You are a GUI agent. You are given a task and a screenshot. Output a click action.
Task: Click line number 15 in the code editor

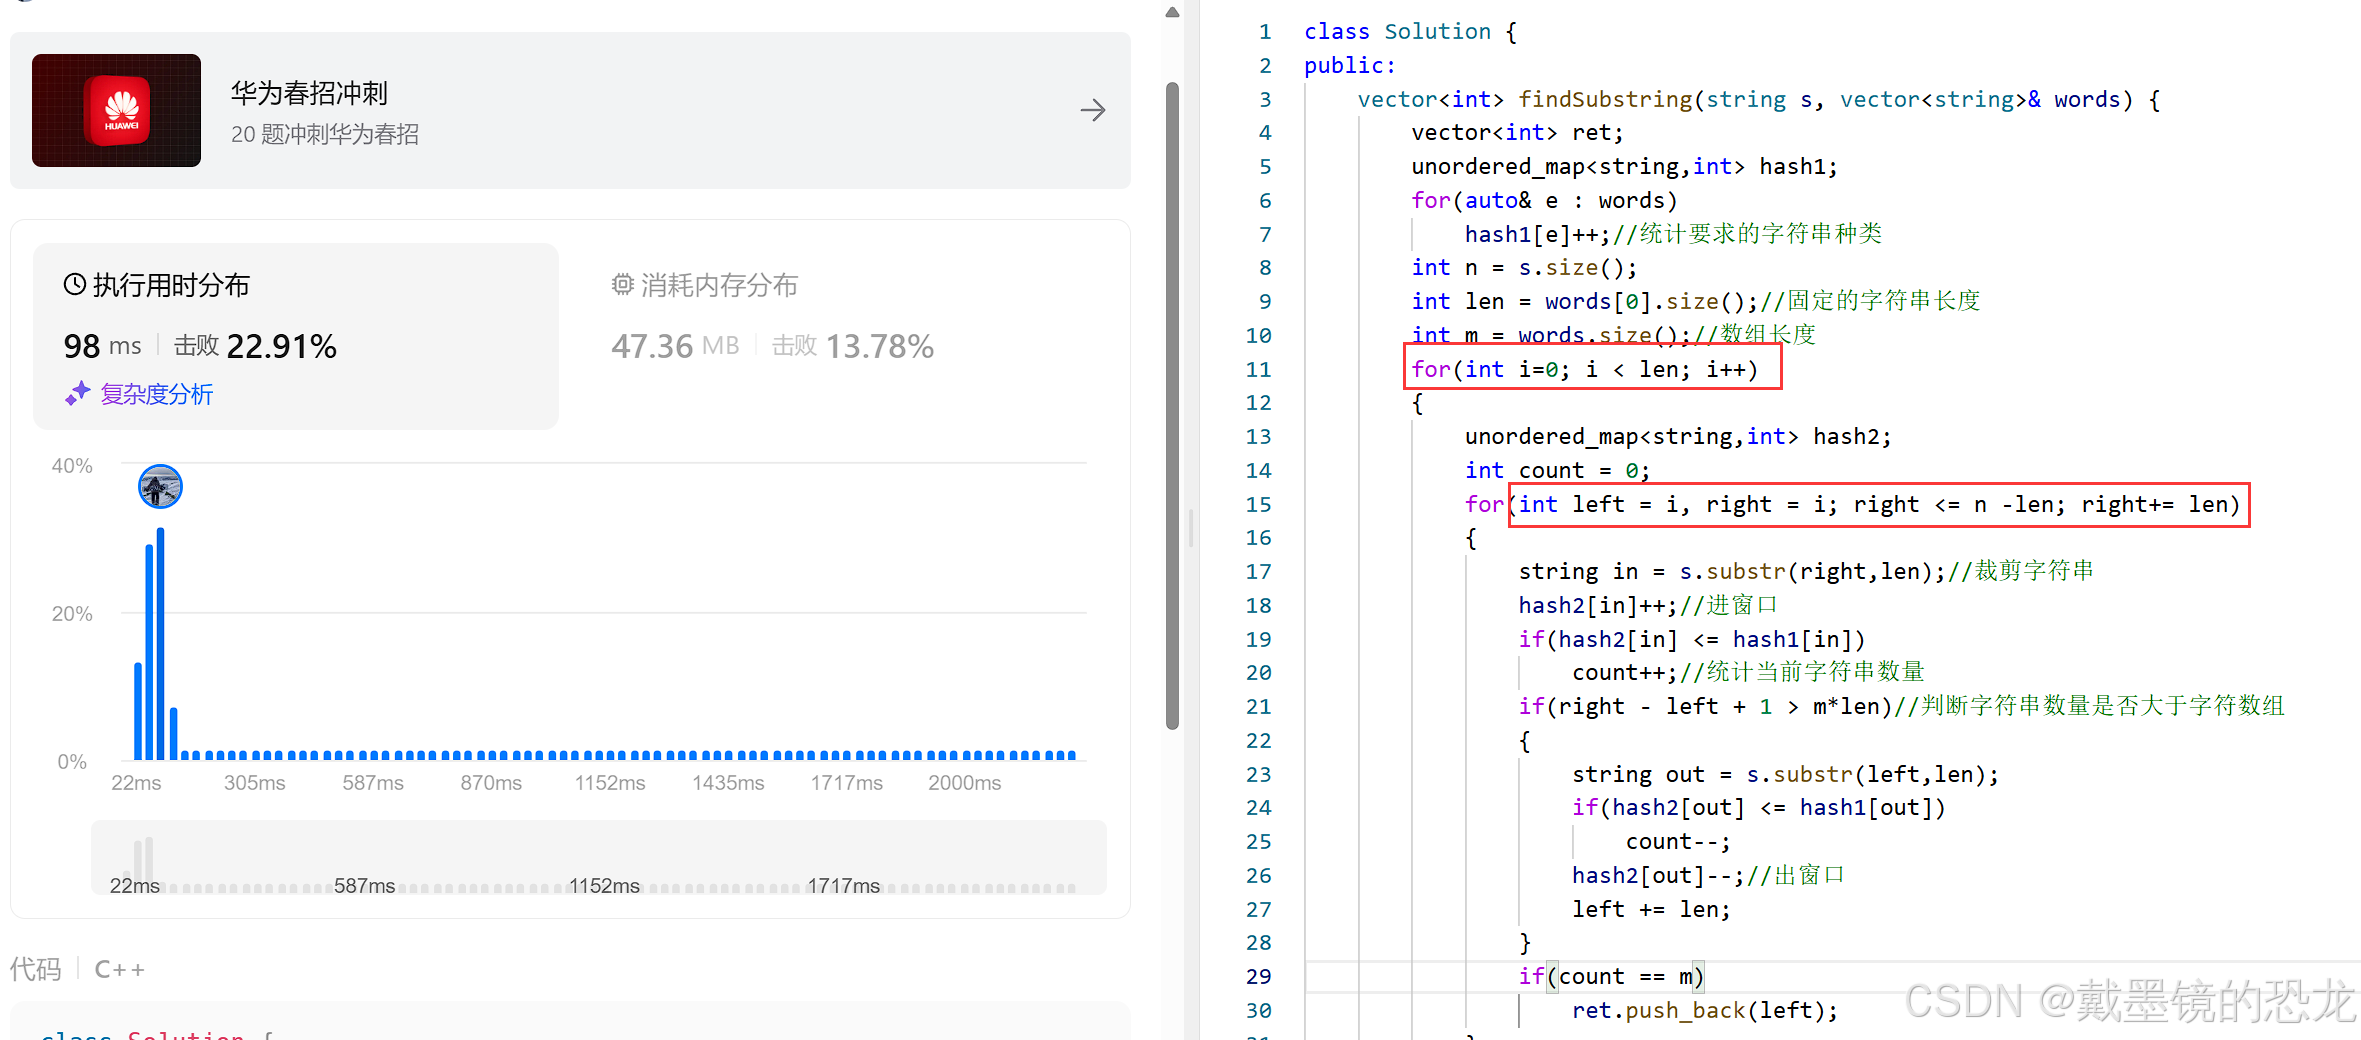click(1258, 505)
